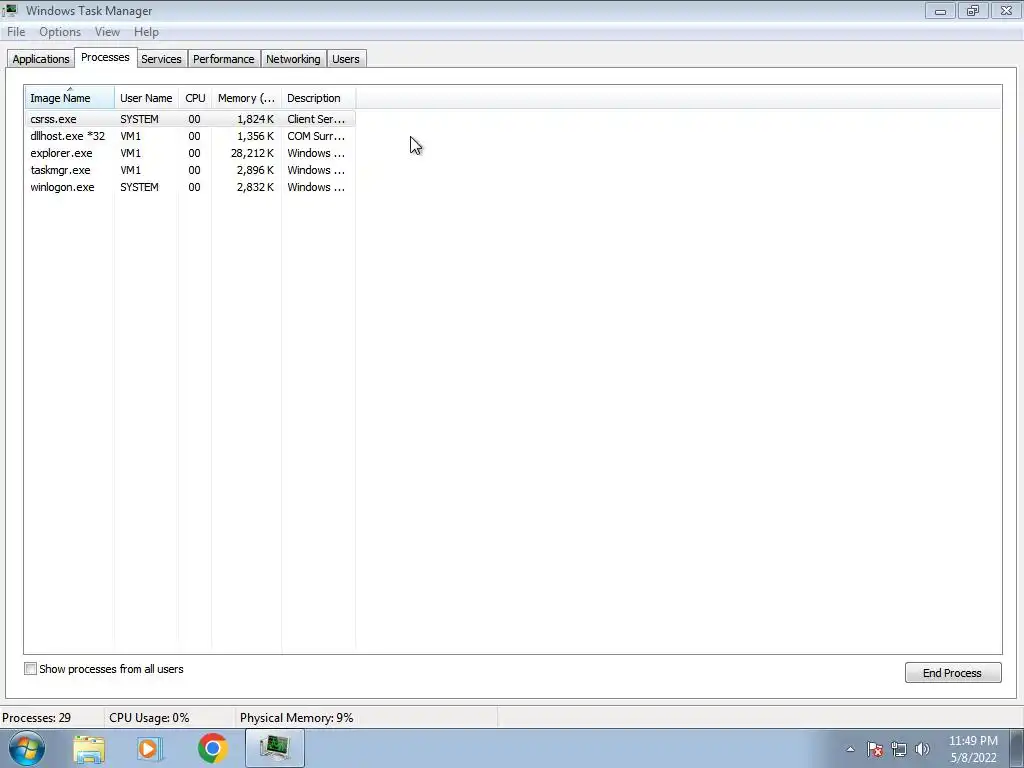
Task: Select the csrss.exe process row
Action: coord(190,119)
